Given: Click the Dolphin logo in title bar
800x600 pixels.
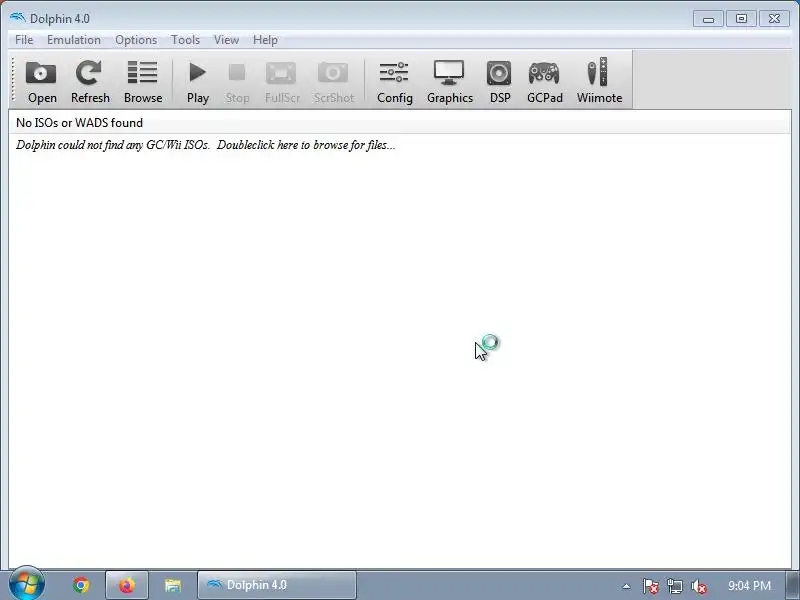Looking at the screenshot, I should pos(17,18).
